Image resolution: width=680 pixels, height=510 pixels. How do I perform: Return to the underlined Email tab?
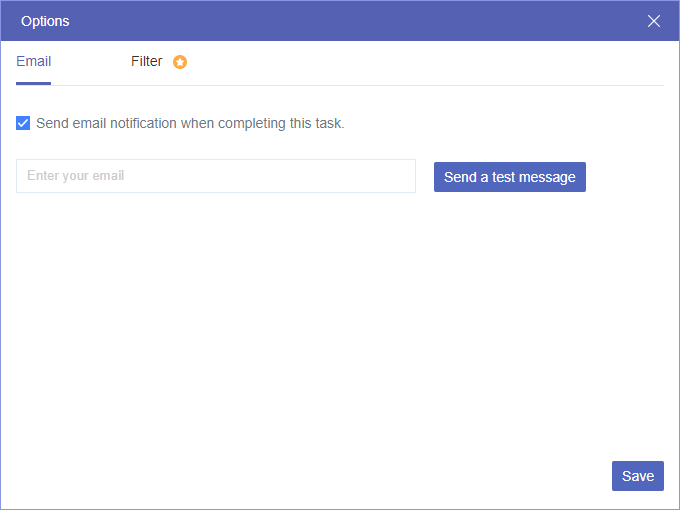tap(34, 62)
